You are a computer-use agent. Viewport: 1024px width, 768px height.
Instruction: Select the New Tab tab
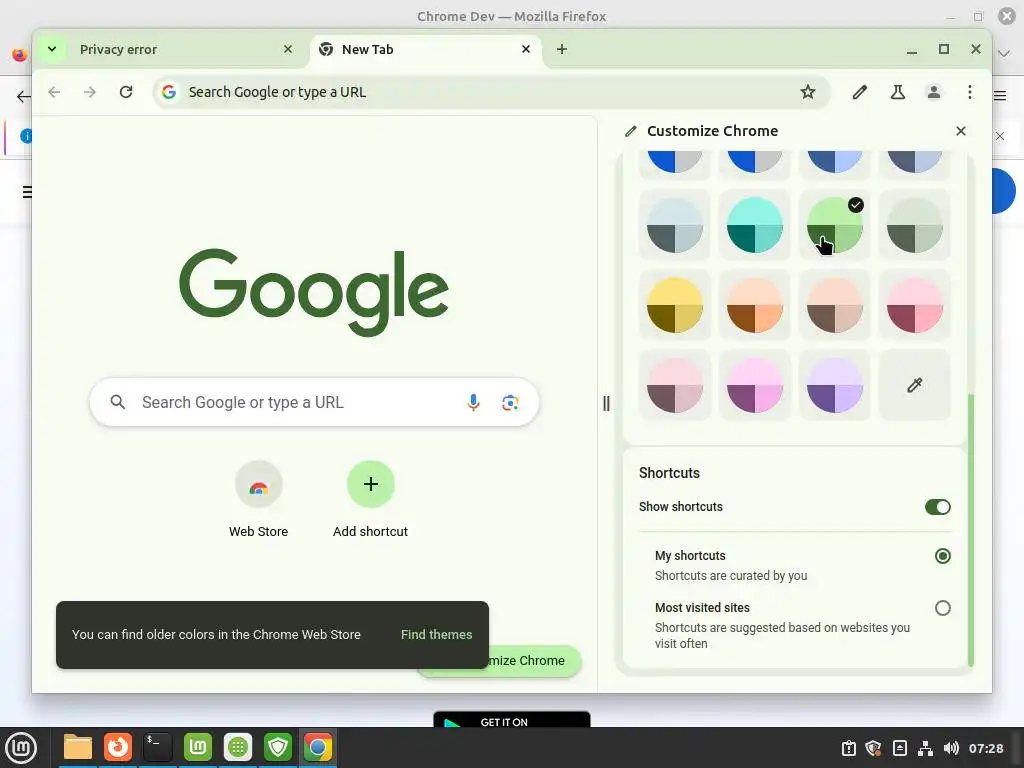coord(424,50)
